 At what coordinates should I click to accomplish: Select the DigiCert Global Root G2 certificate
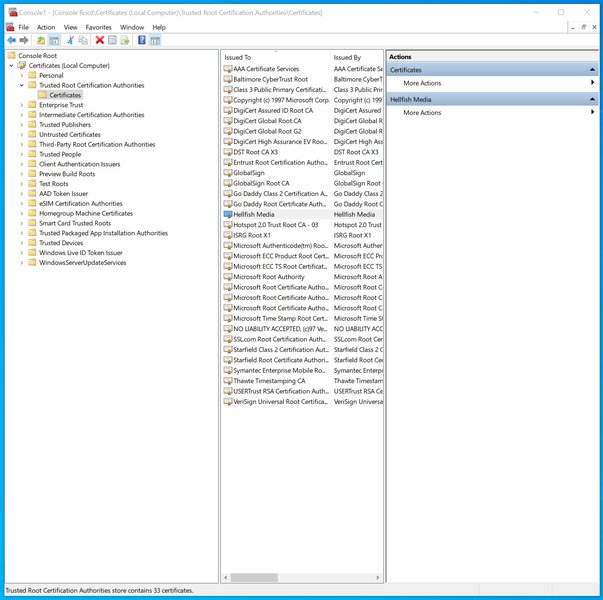[x=267, y=131]
